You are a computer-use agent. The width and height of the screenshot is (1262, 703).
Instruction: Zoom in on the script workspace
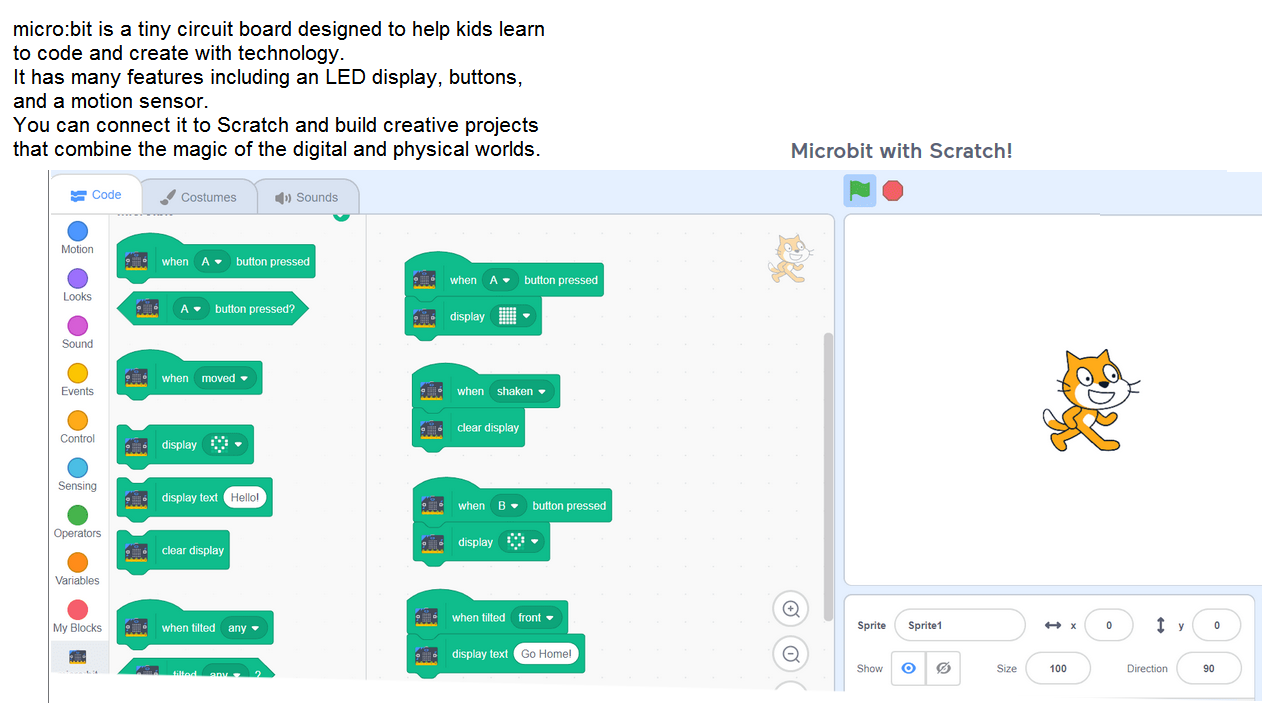791,609
